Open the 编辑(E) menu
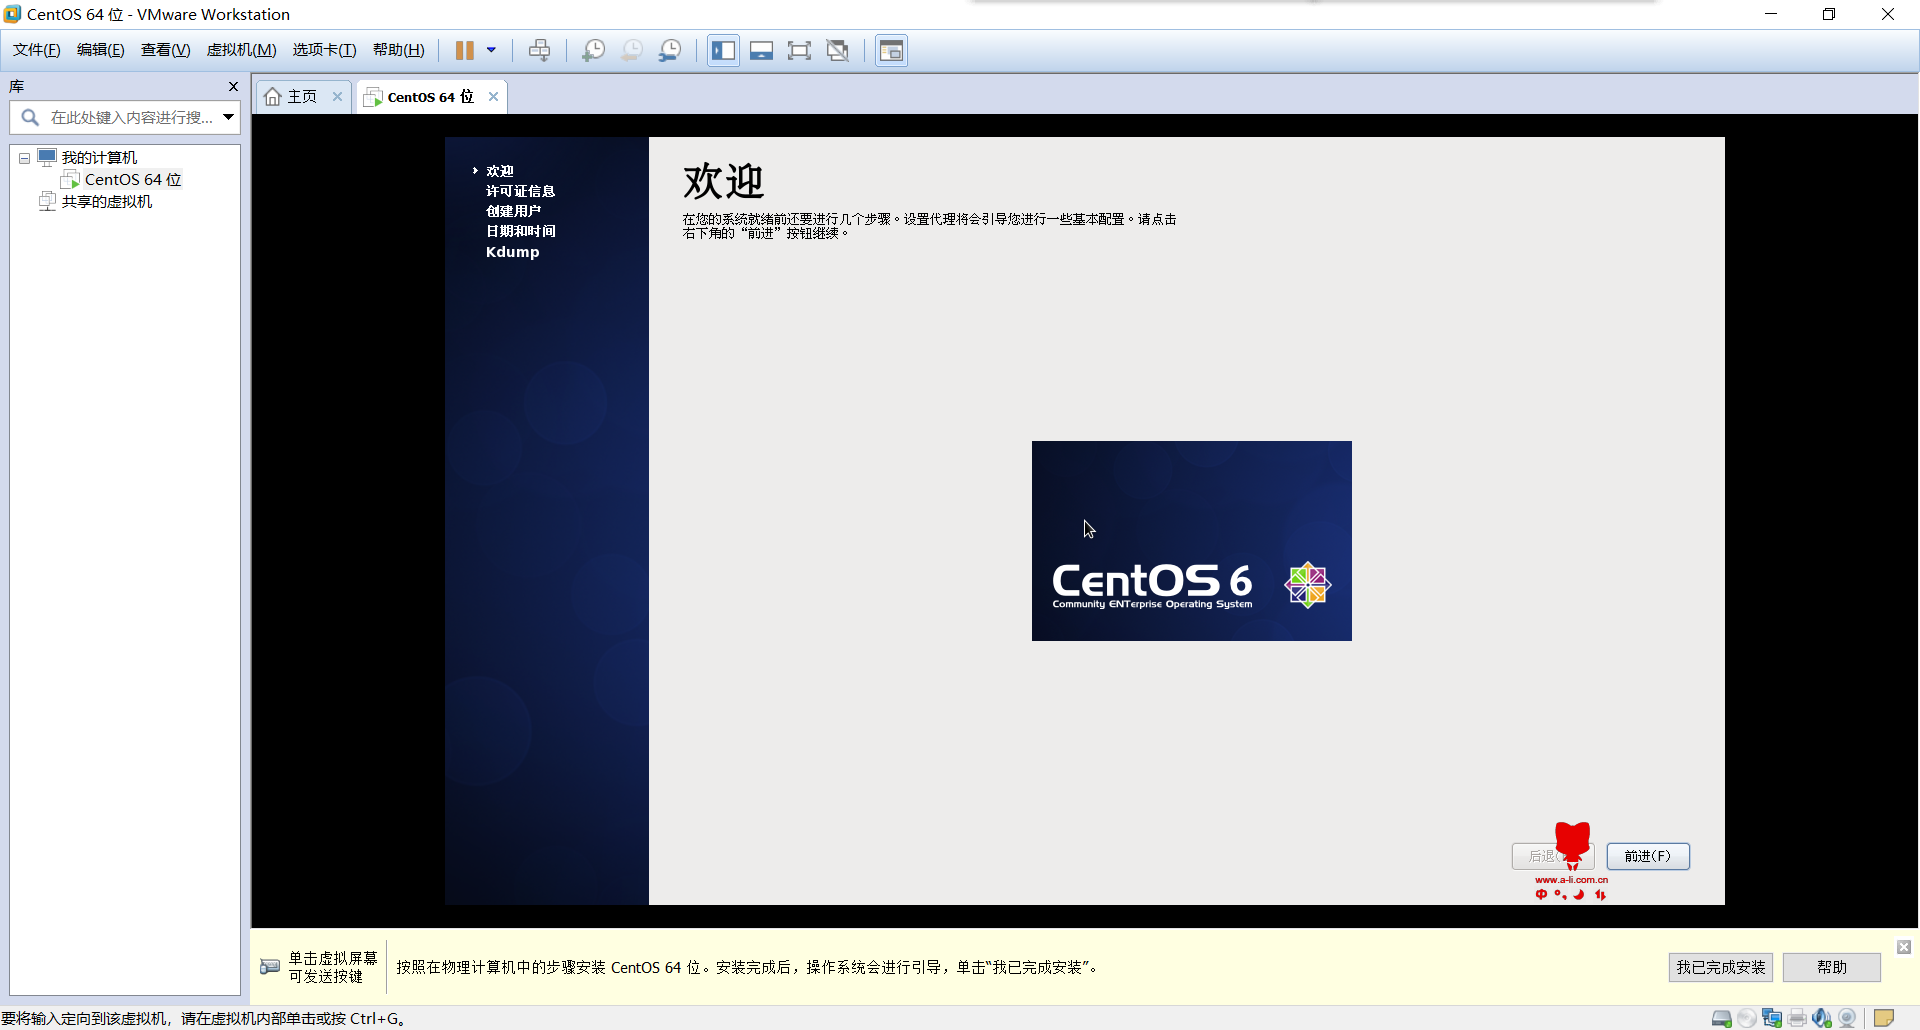The width and height of the screenshot is (1920, 1030). coord(101,50)
